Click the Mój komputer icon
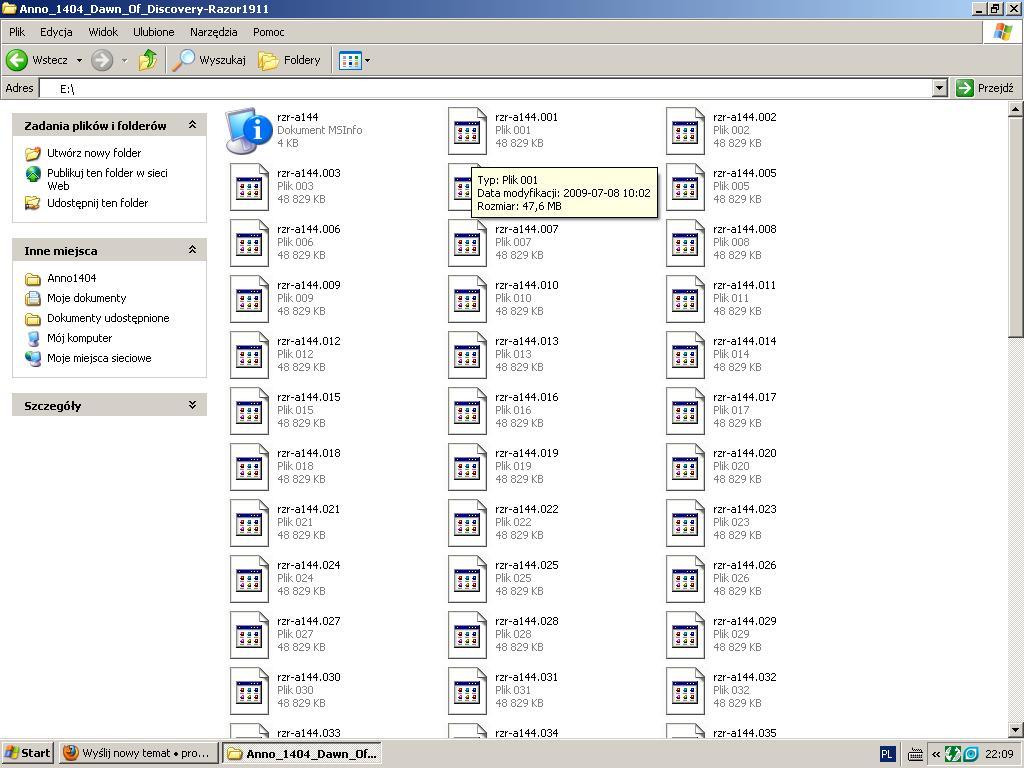Screen dimensions: 1024x768 tap(33, 338)
